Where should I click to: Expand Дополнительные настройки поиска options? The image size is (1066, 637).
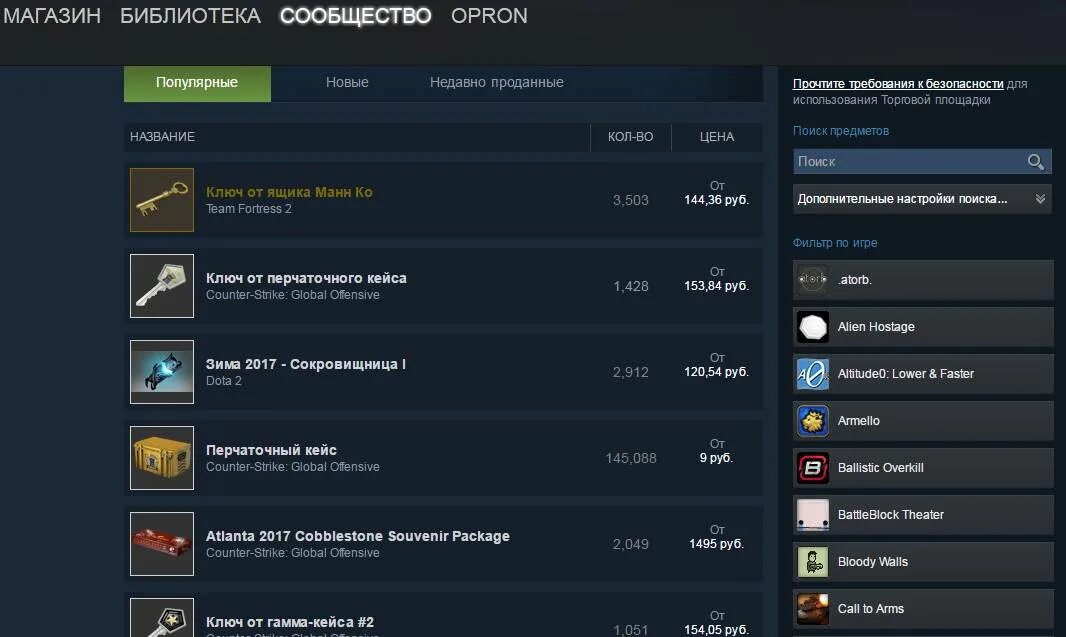[x=922, y=199]
